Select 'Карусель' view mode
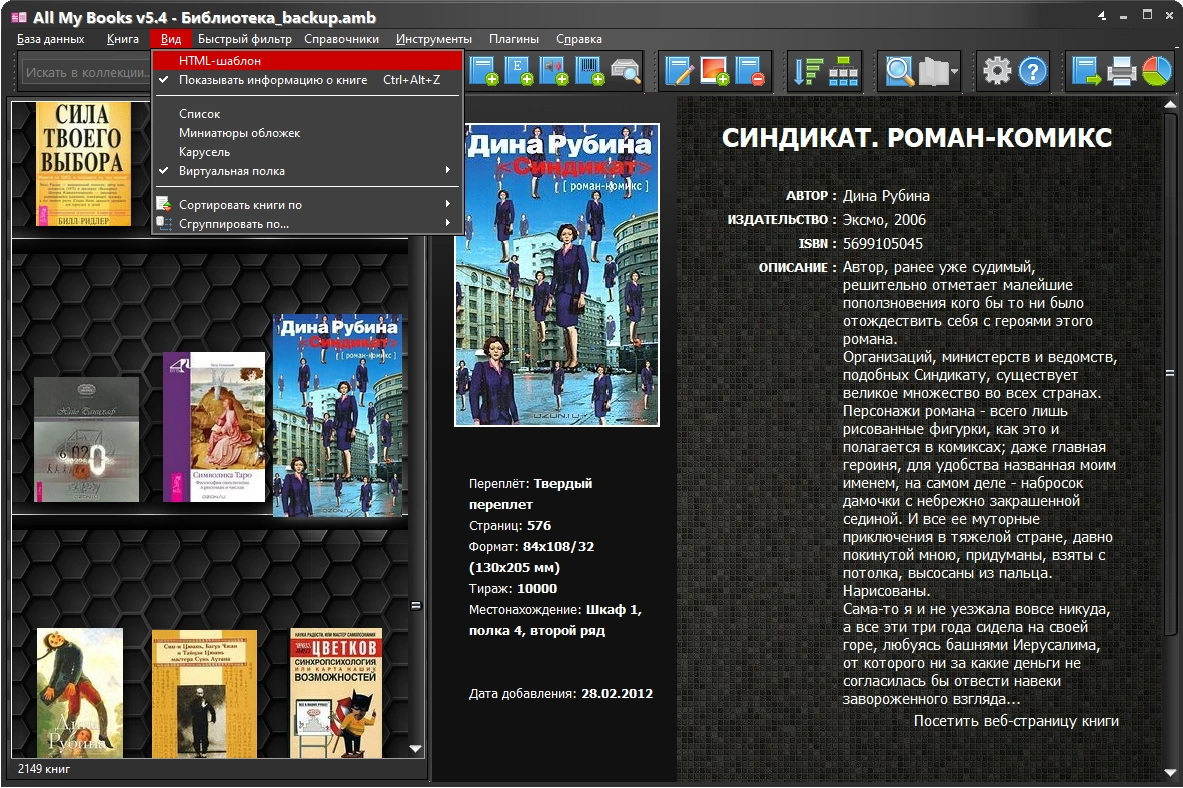Viewport: 1183px width, 788px height. (x=204, y=152)
